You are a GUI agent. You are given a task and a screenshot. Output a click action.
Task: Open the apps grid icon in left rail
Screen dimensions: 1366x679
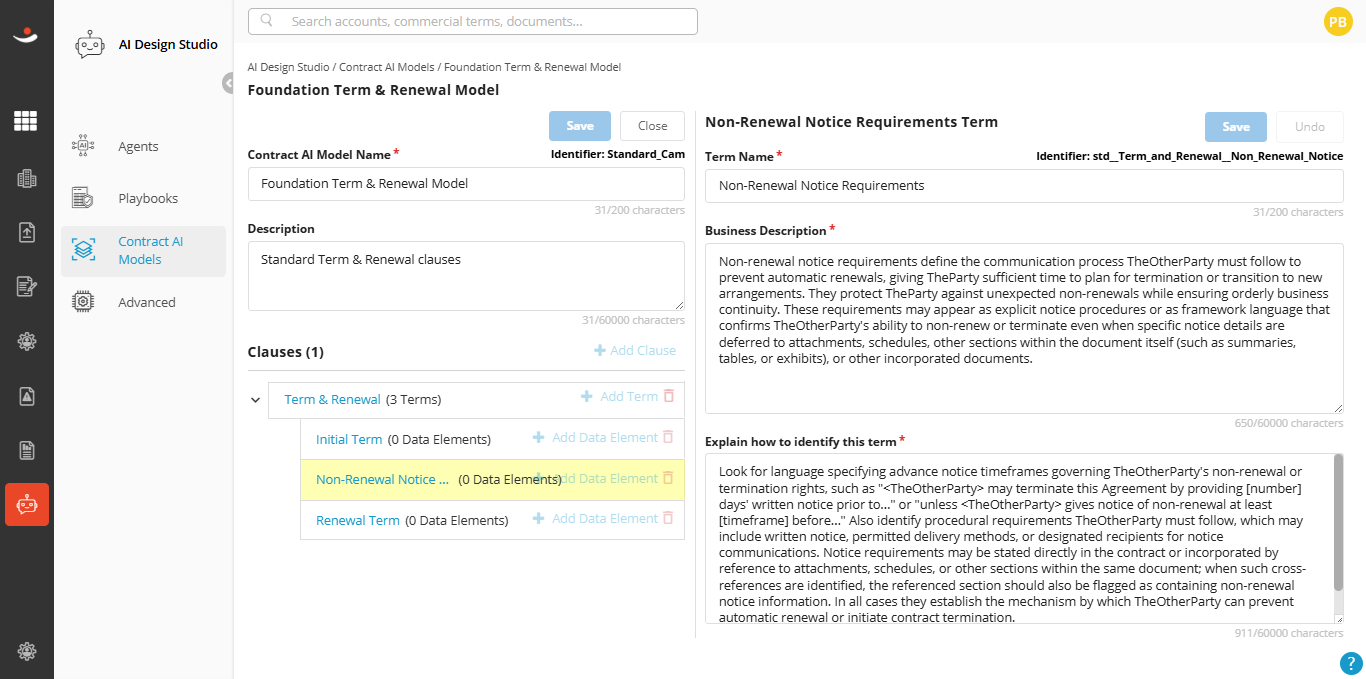click(26, 121)
